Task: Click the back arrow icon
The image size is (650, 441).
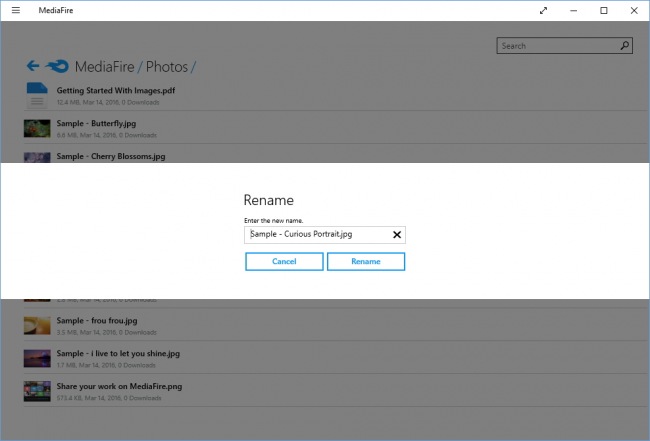Action: pyautogui.click(x=33, y=65)
